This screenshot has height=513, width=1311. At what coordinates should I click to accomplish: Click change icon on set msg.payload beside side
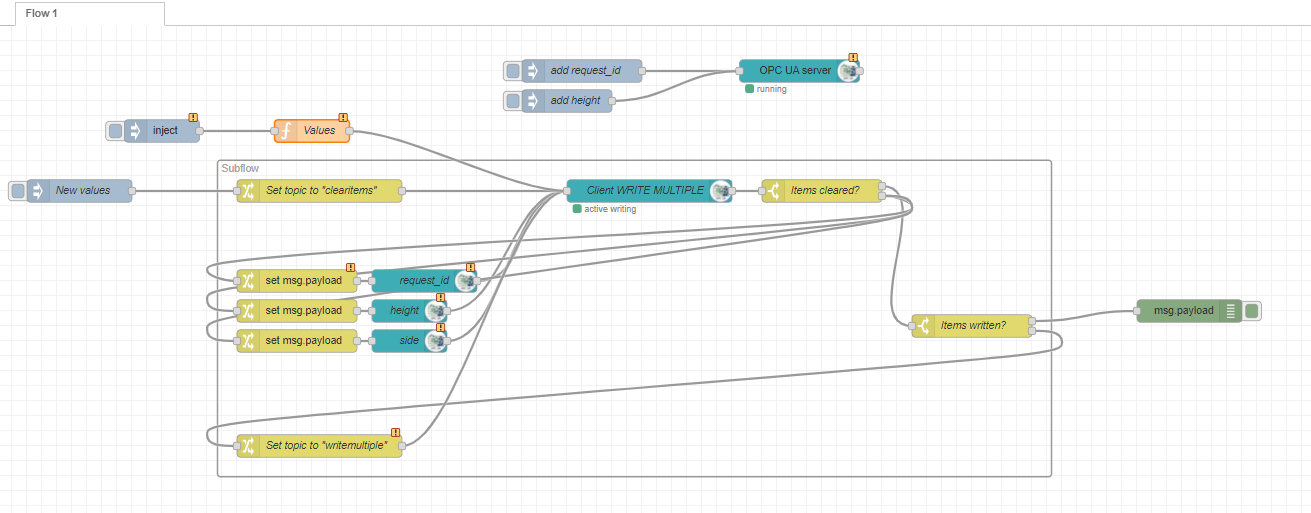[x=248, y=341]
